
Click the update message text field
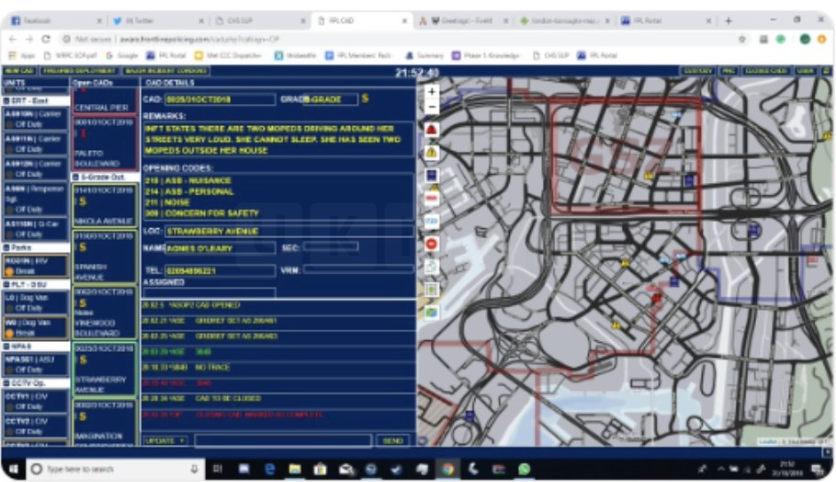[283, 441]
